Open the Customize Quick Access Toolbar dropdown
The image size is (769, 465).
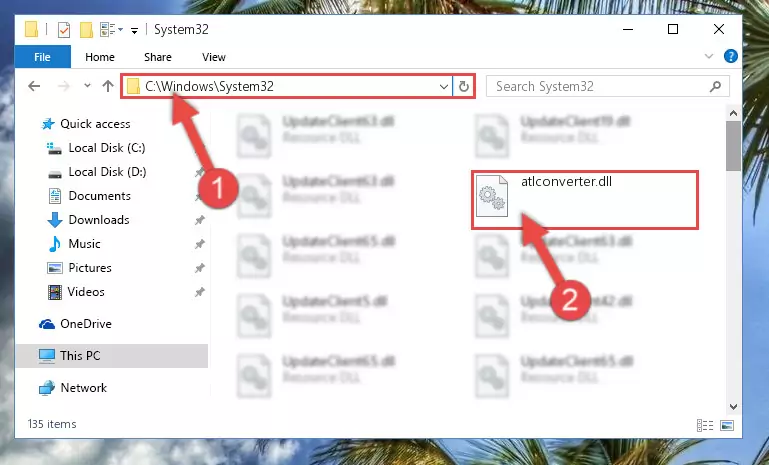(134, 31)
